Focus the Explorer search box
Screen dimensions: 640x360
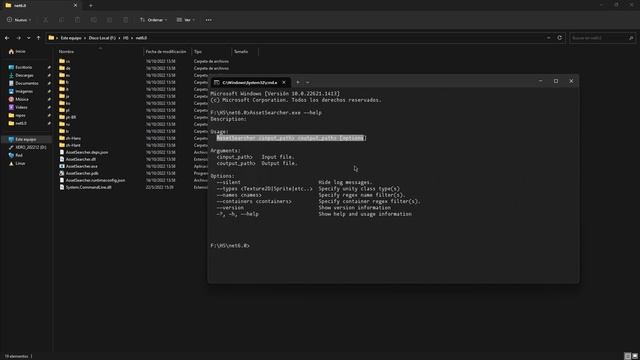click(602, 38)
